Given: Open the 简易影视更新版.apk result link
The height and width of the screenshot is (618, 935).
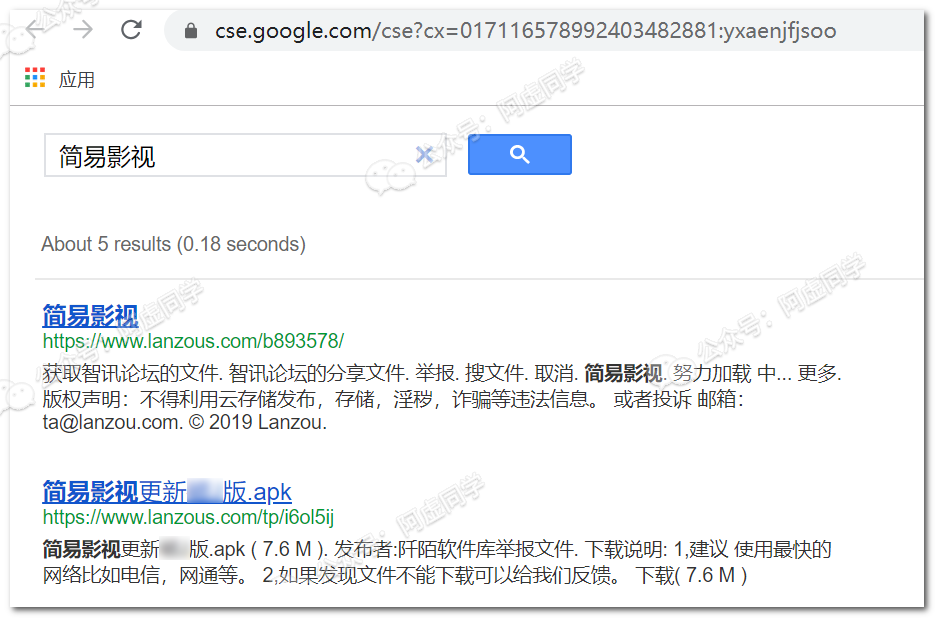Looking at the screenshot, I should coord(167,492).
